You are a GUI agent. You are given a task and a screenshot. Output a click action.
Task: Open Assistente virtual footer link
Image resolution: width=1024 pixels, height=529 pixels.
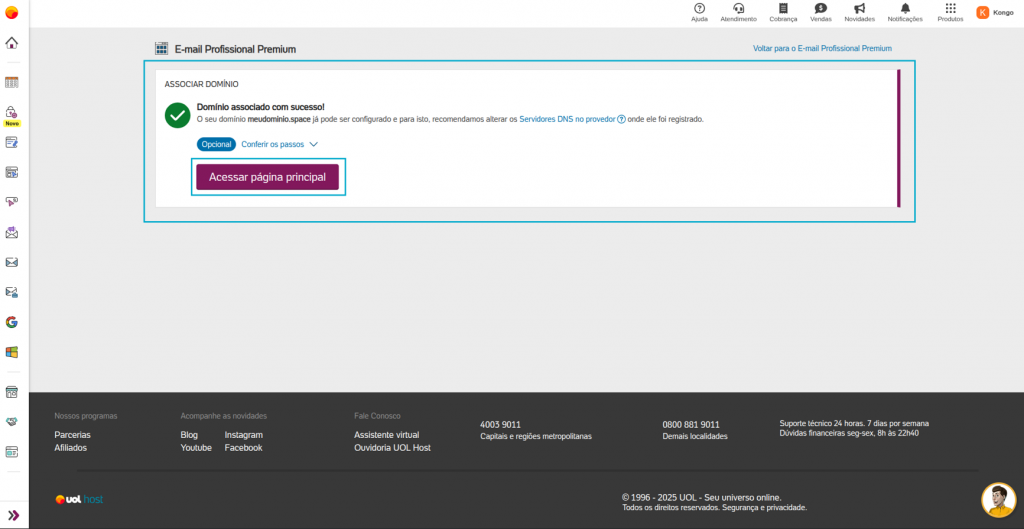point(387,435)
